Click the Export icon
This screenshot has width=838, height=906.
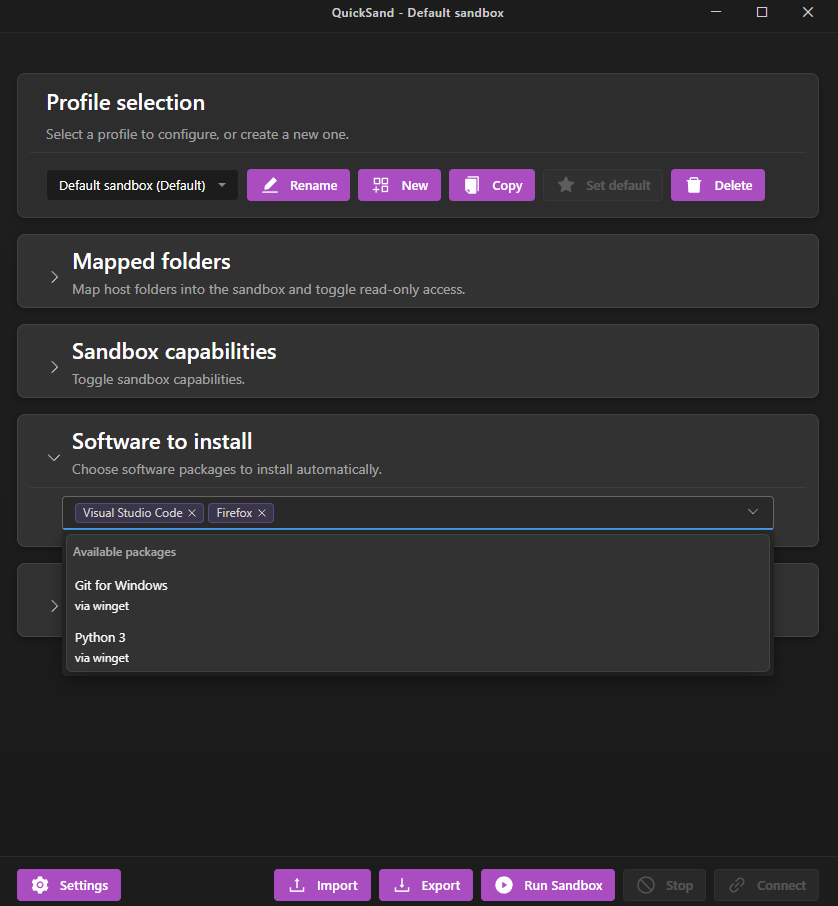point(401,884)
